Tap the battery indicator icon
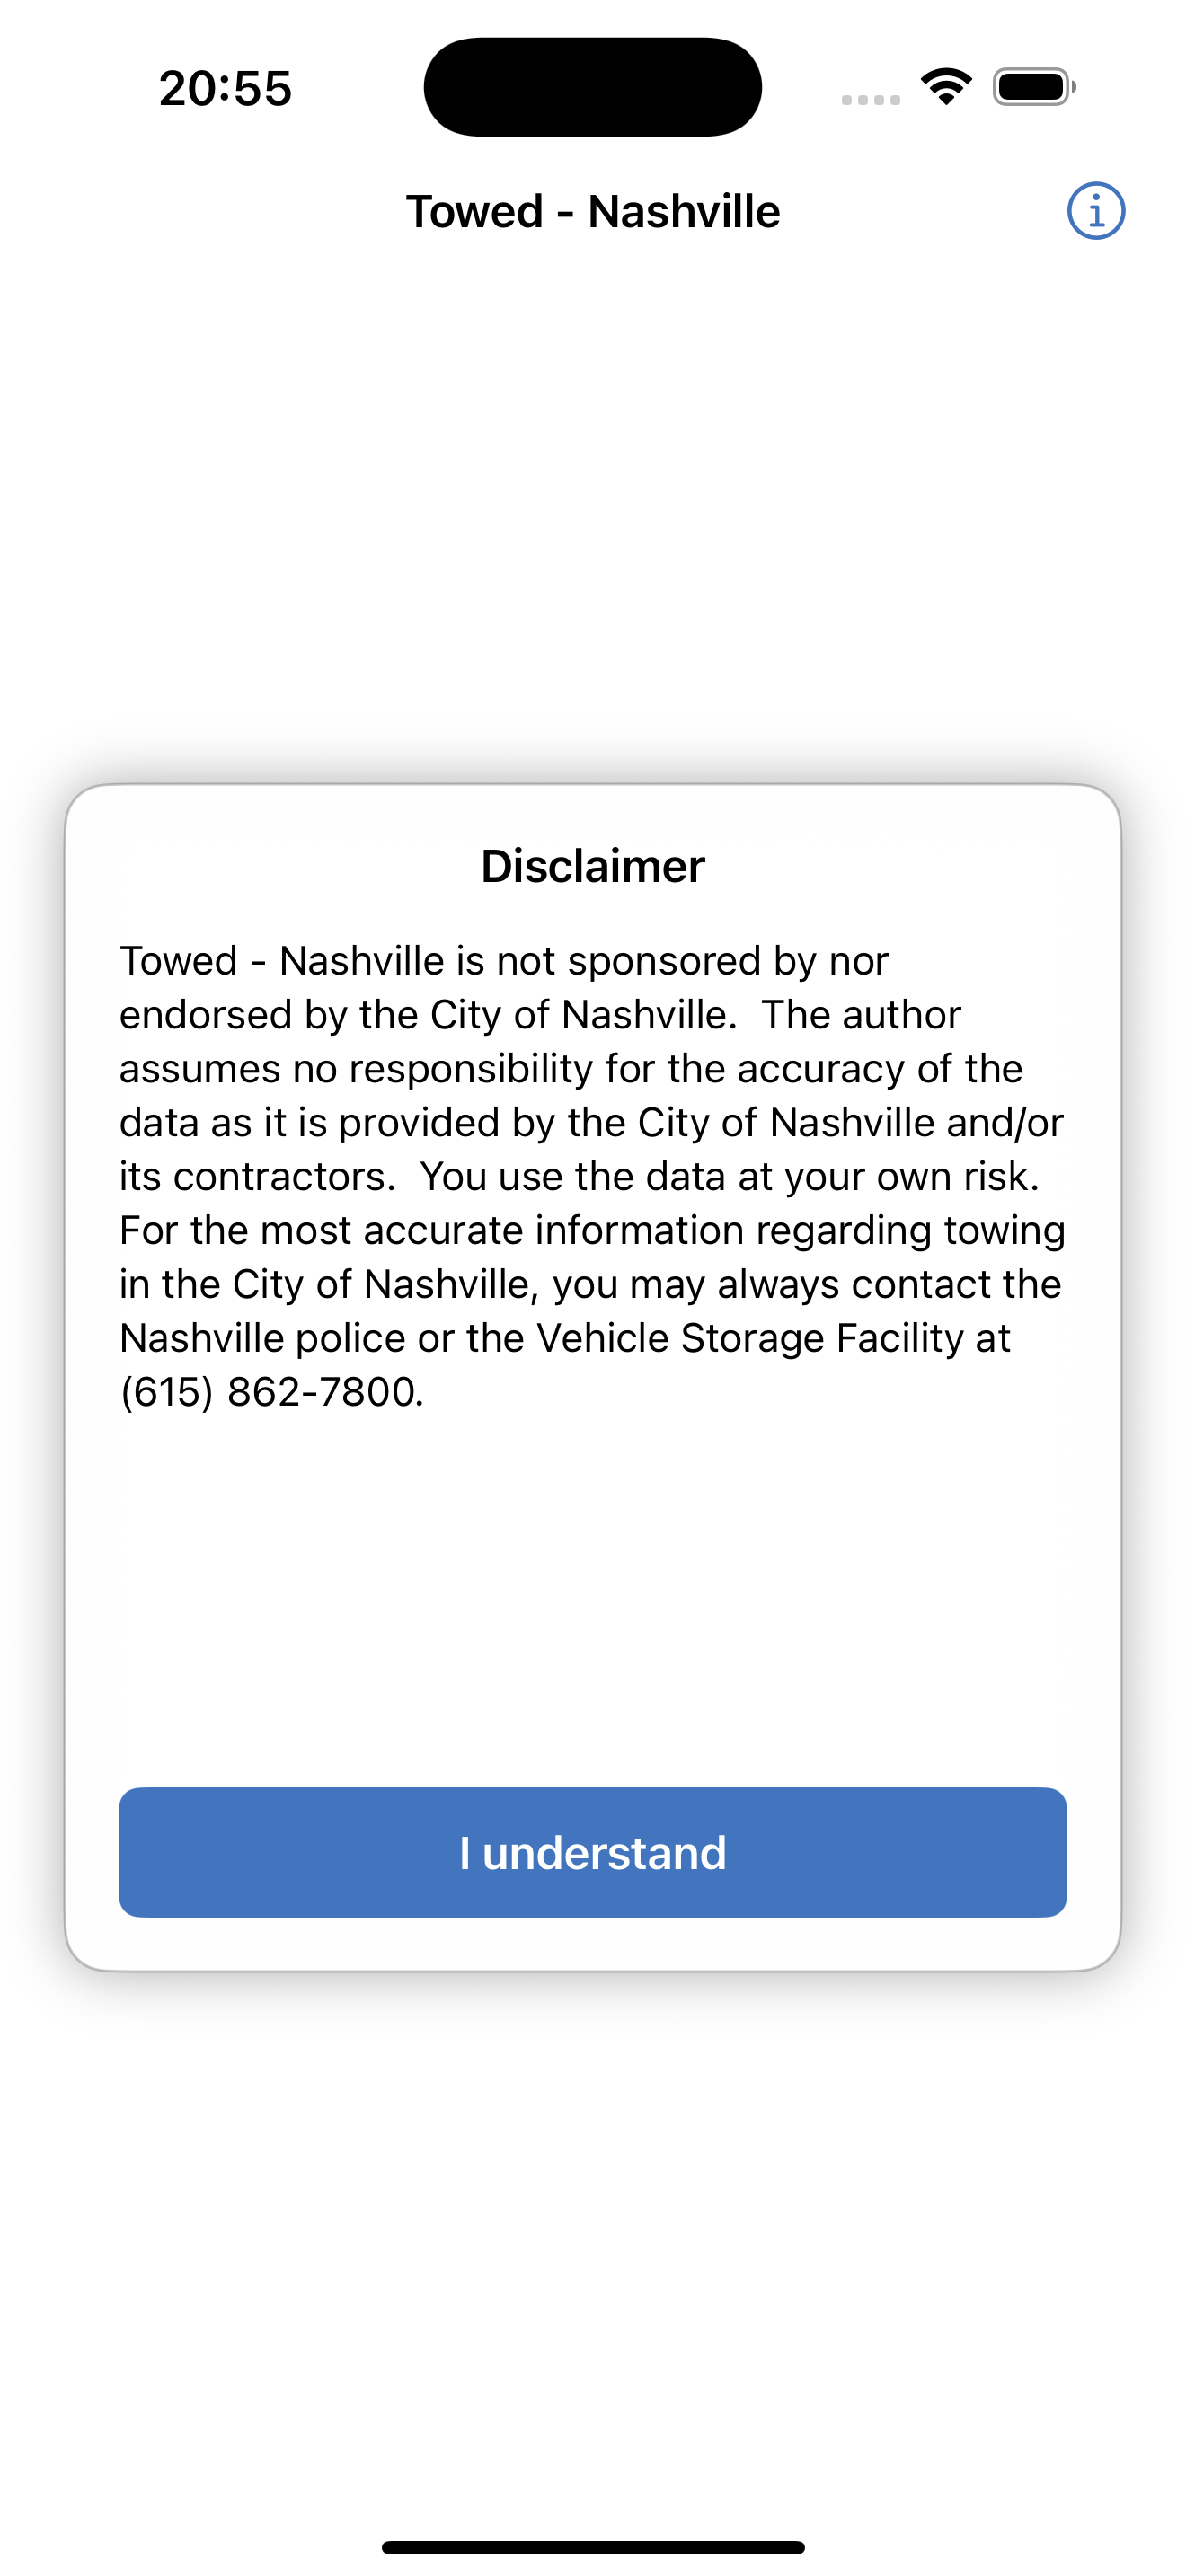The height and width of the screenshot is (2576, 1186). click(x=1034, y=87)
